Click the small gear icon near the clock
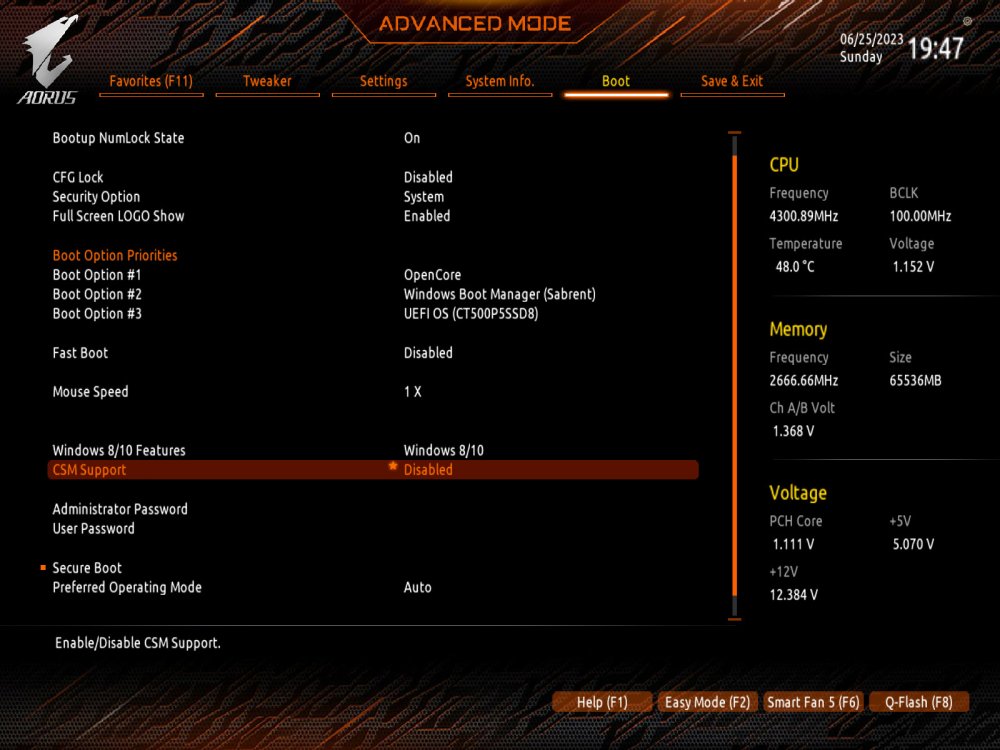 coord(967,21)
